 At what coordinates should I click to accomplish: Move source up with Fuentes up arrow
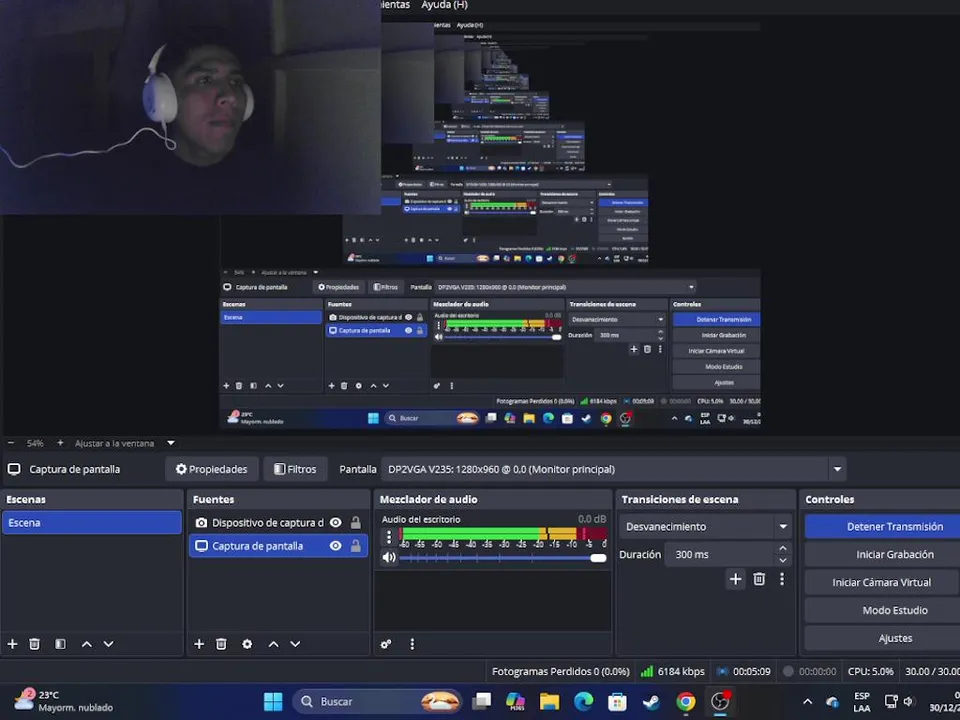click(x=274, y=644)
